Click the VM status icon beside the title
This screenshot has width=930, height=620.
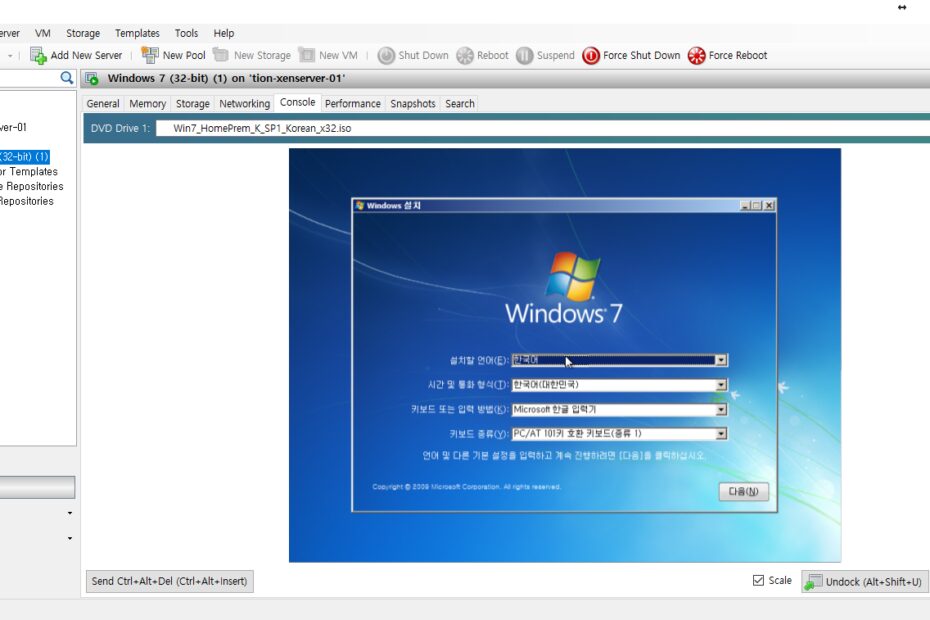point(92,78)
